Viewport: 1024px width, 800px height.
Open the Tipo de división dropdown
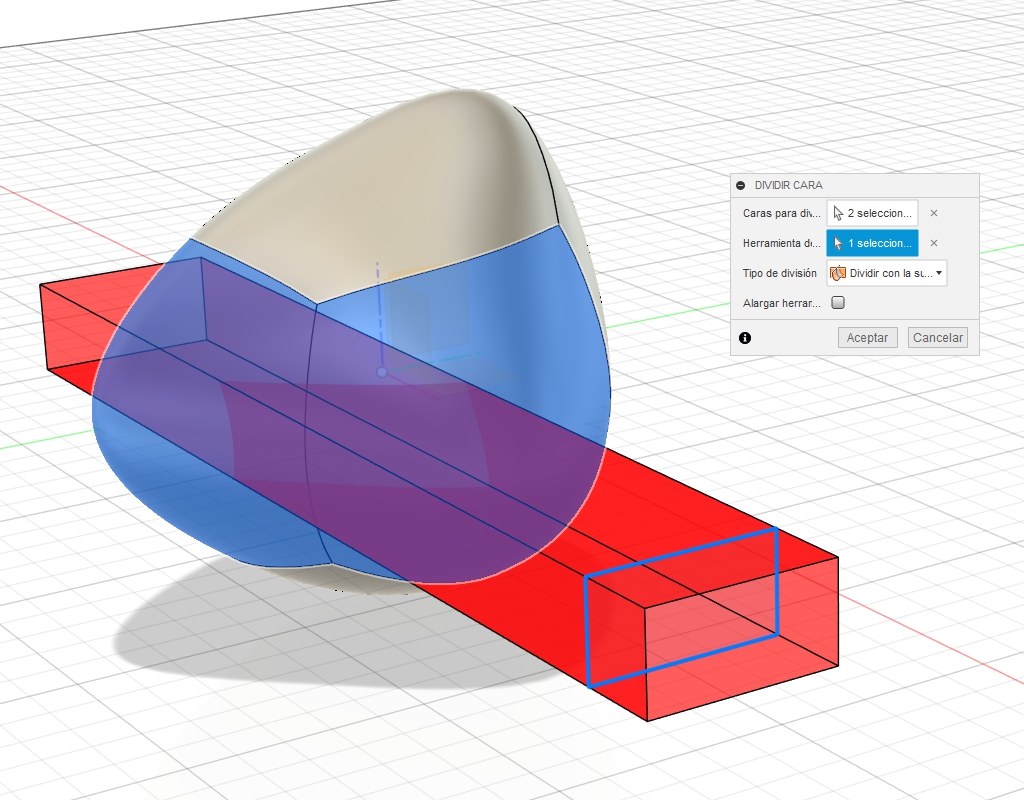click(886, 273)
